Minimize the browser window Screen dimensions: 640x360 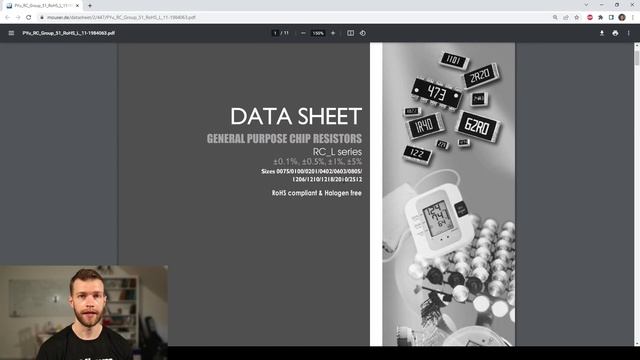(602, 5)
